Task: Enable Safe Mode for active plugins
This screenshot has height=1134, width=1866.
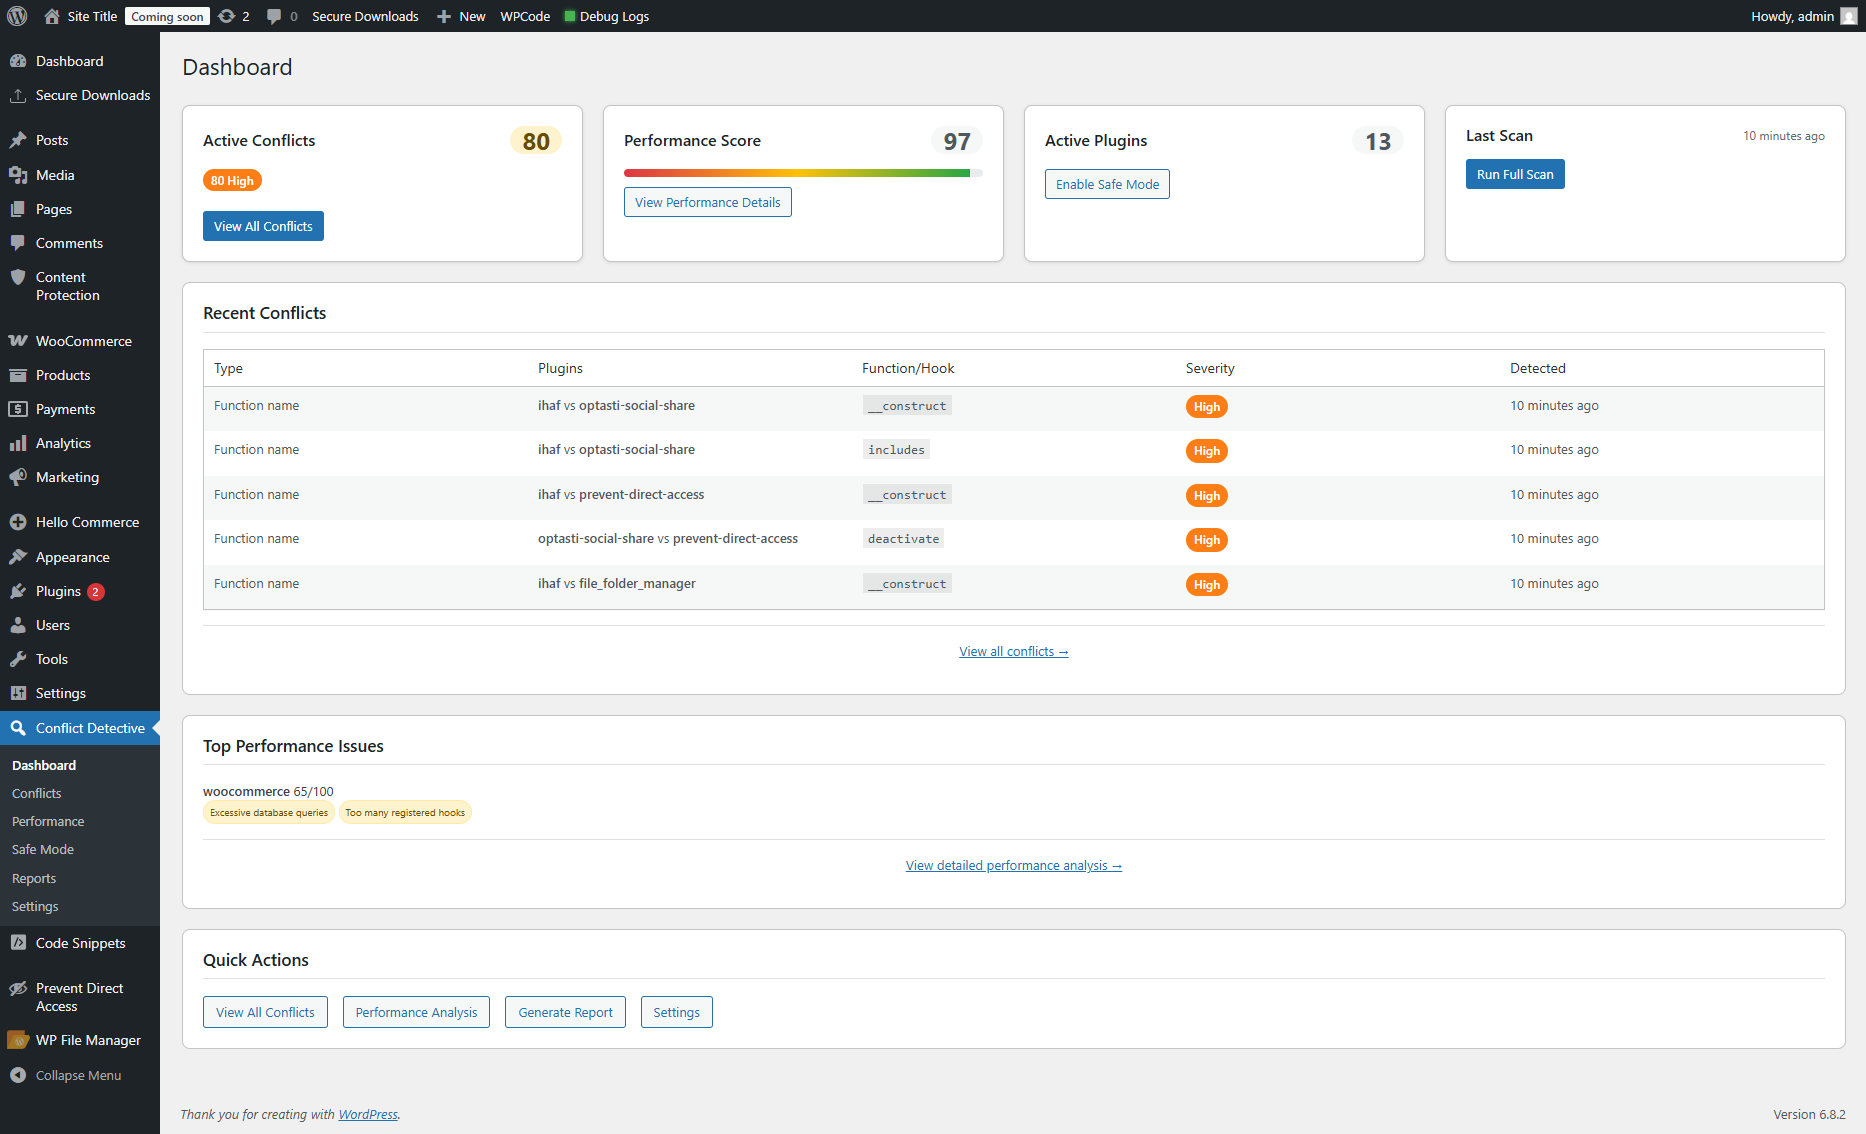Action: [1107, 184]
